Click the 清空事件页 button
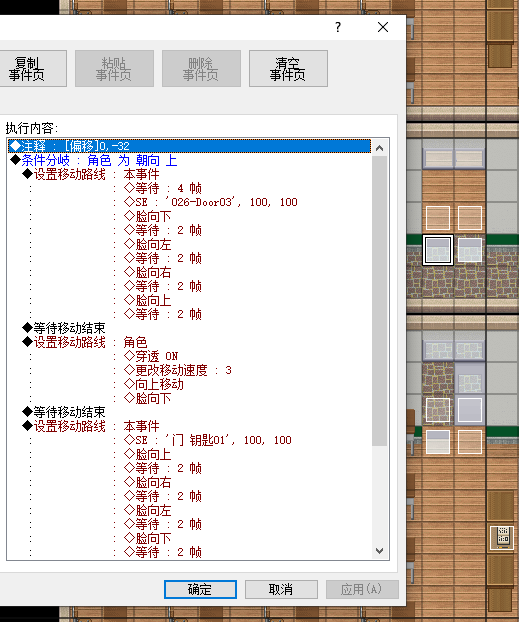This screenshot has width=519, height=622. tap(288, 69)
